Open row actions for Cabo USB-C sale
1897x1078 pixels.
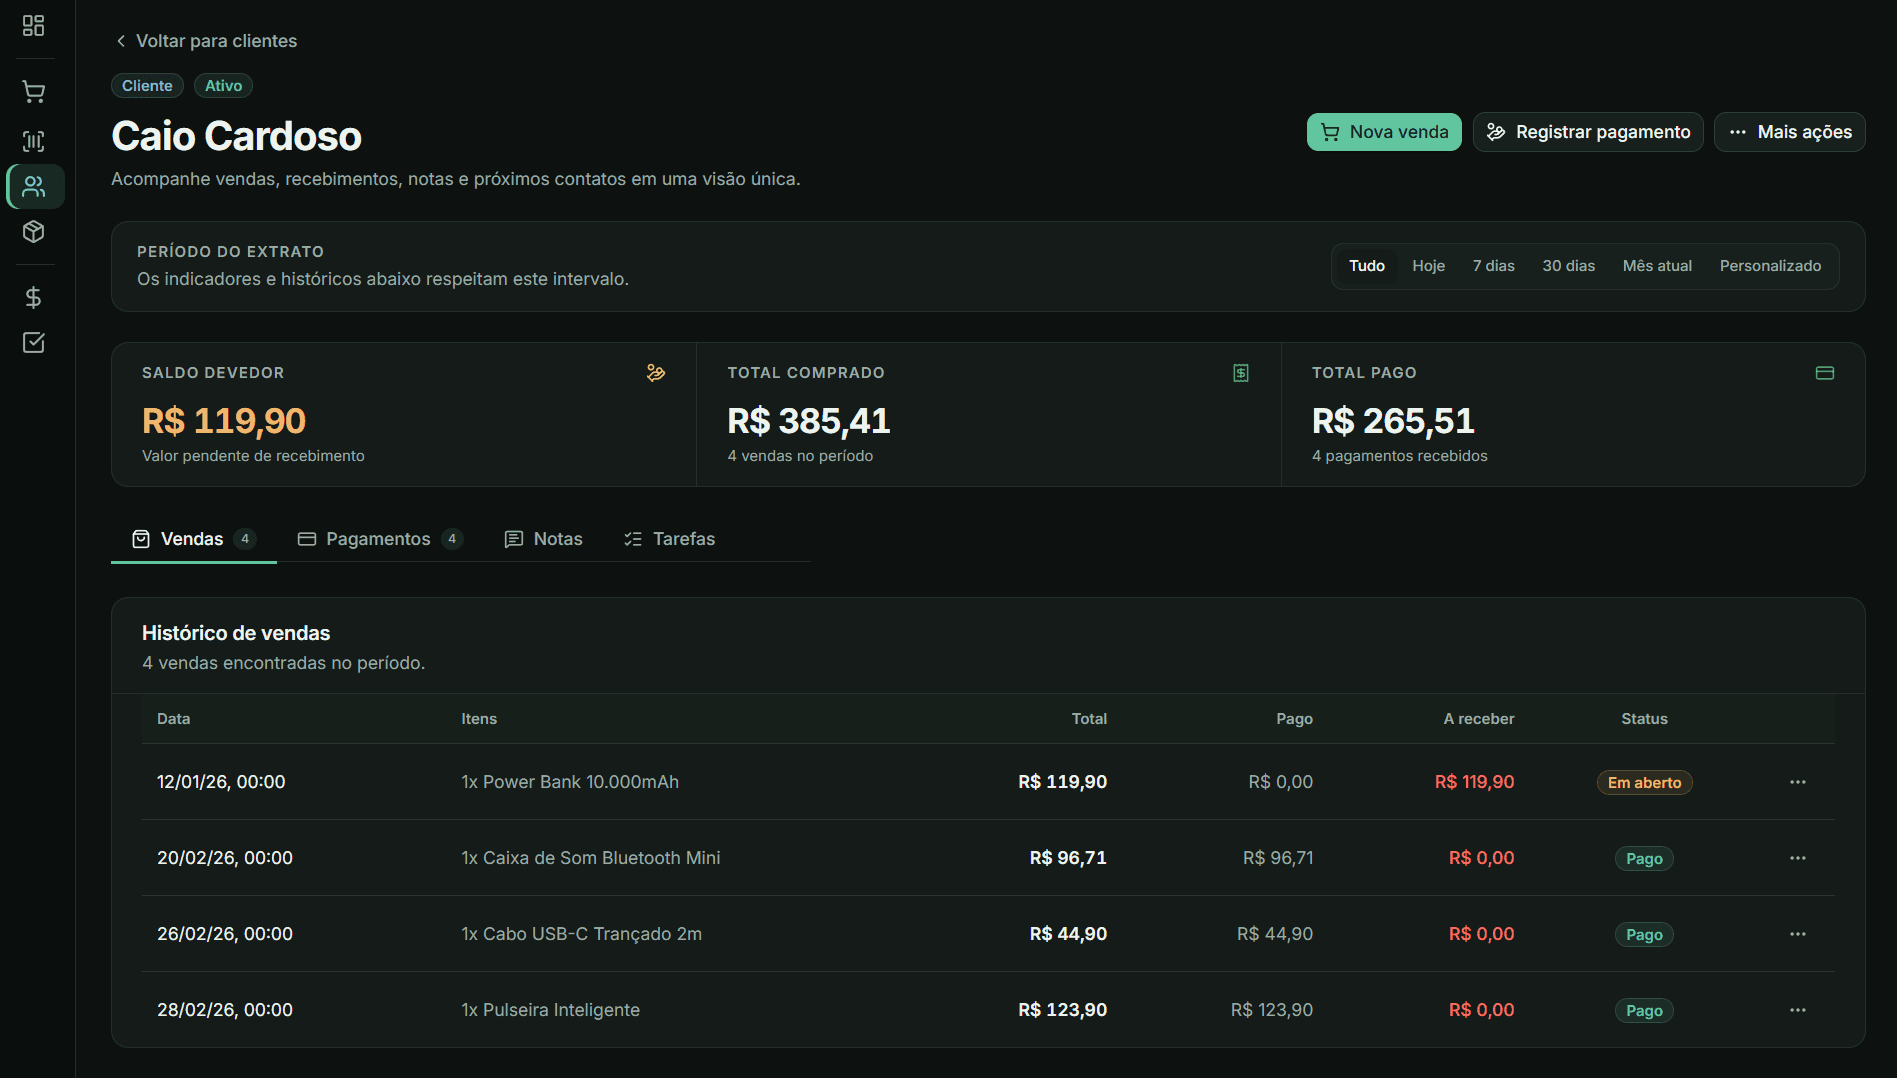(x=1798, y=934)
